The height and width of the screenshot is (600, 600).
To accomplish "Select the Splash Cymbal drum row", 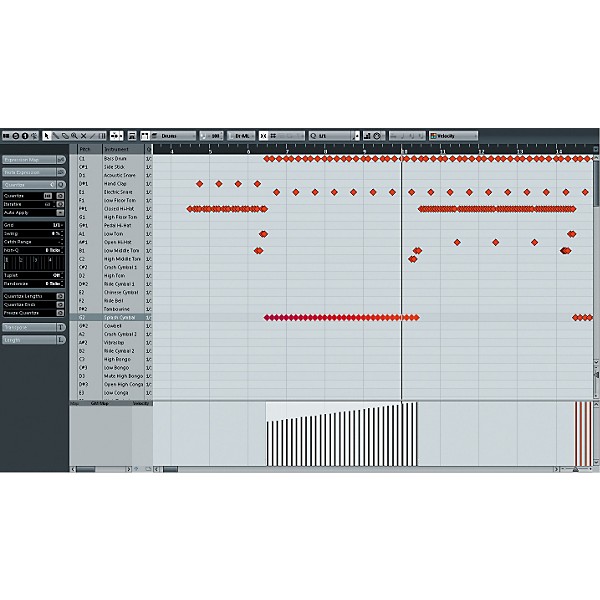I will pyautogui.click(x=111, y=318).
